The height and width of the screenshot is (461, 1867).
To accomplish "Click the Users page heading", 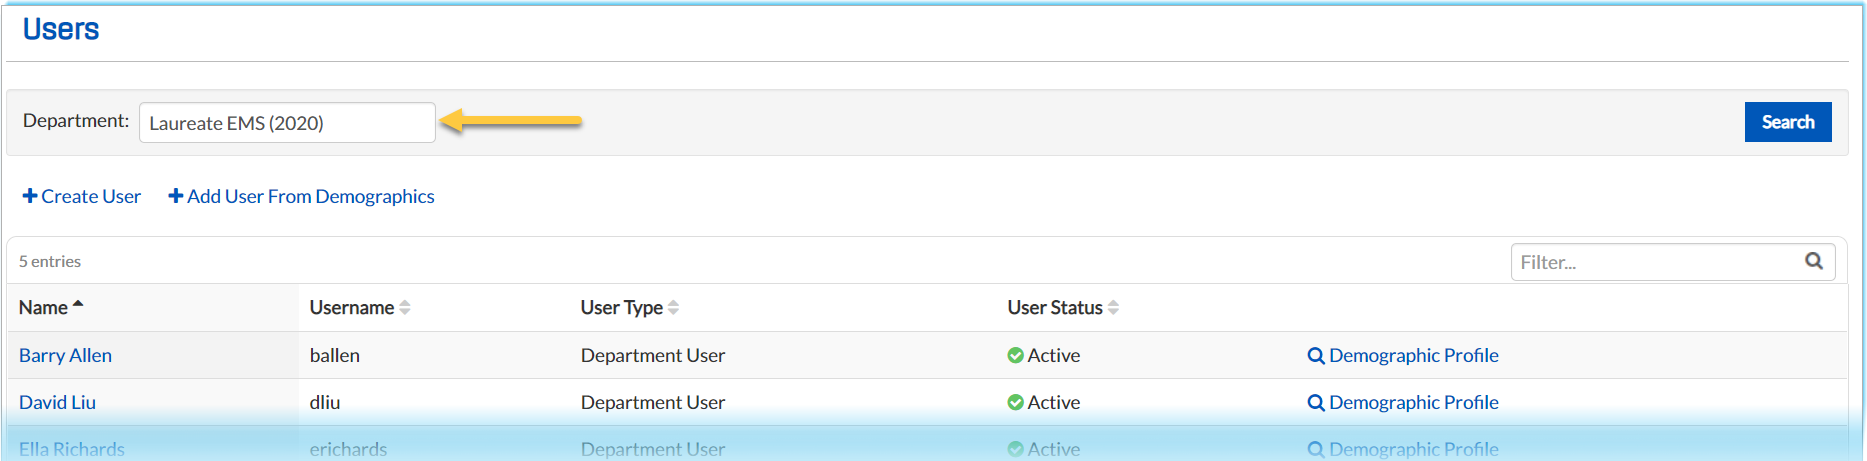I will (x=61, y=29).
